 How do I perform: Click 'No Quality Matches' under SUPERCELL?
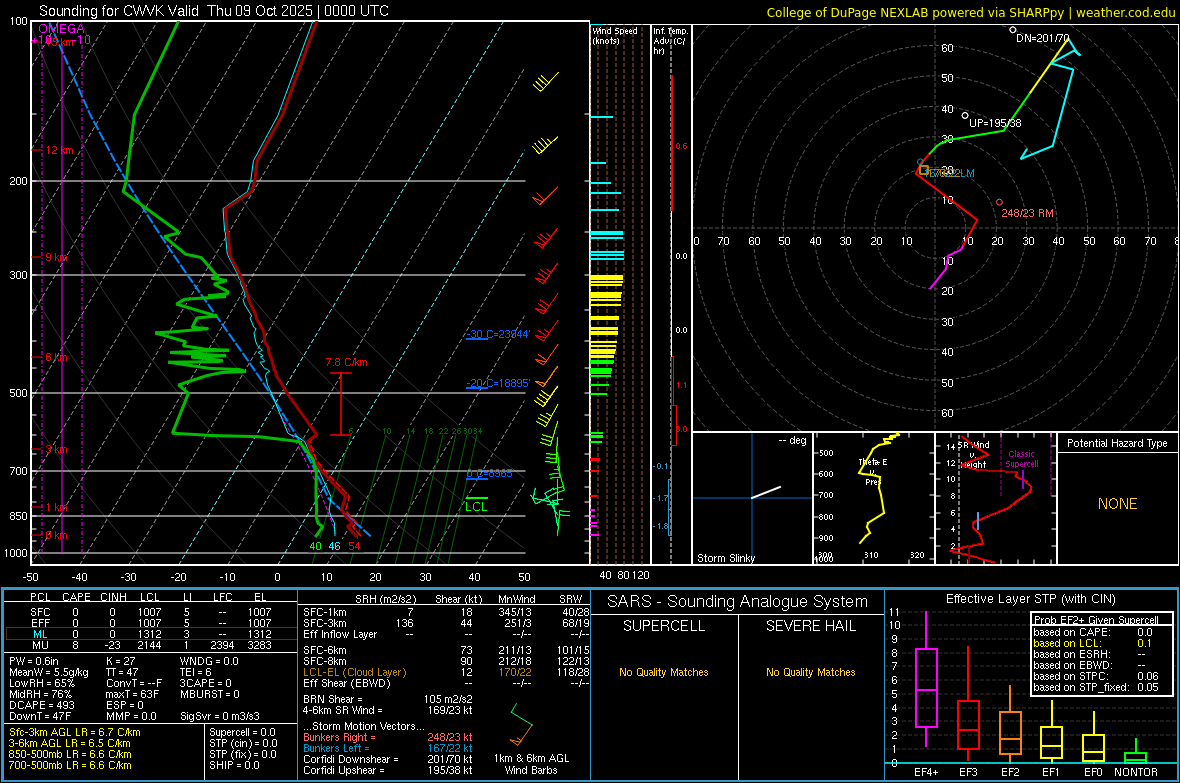[663, 672]
